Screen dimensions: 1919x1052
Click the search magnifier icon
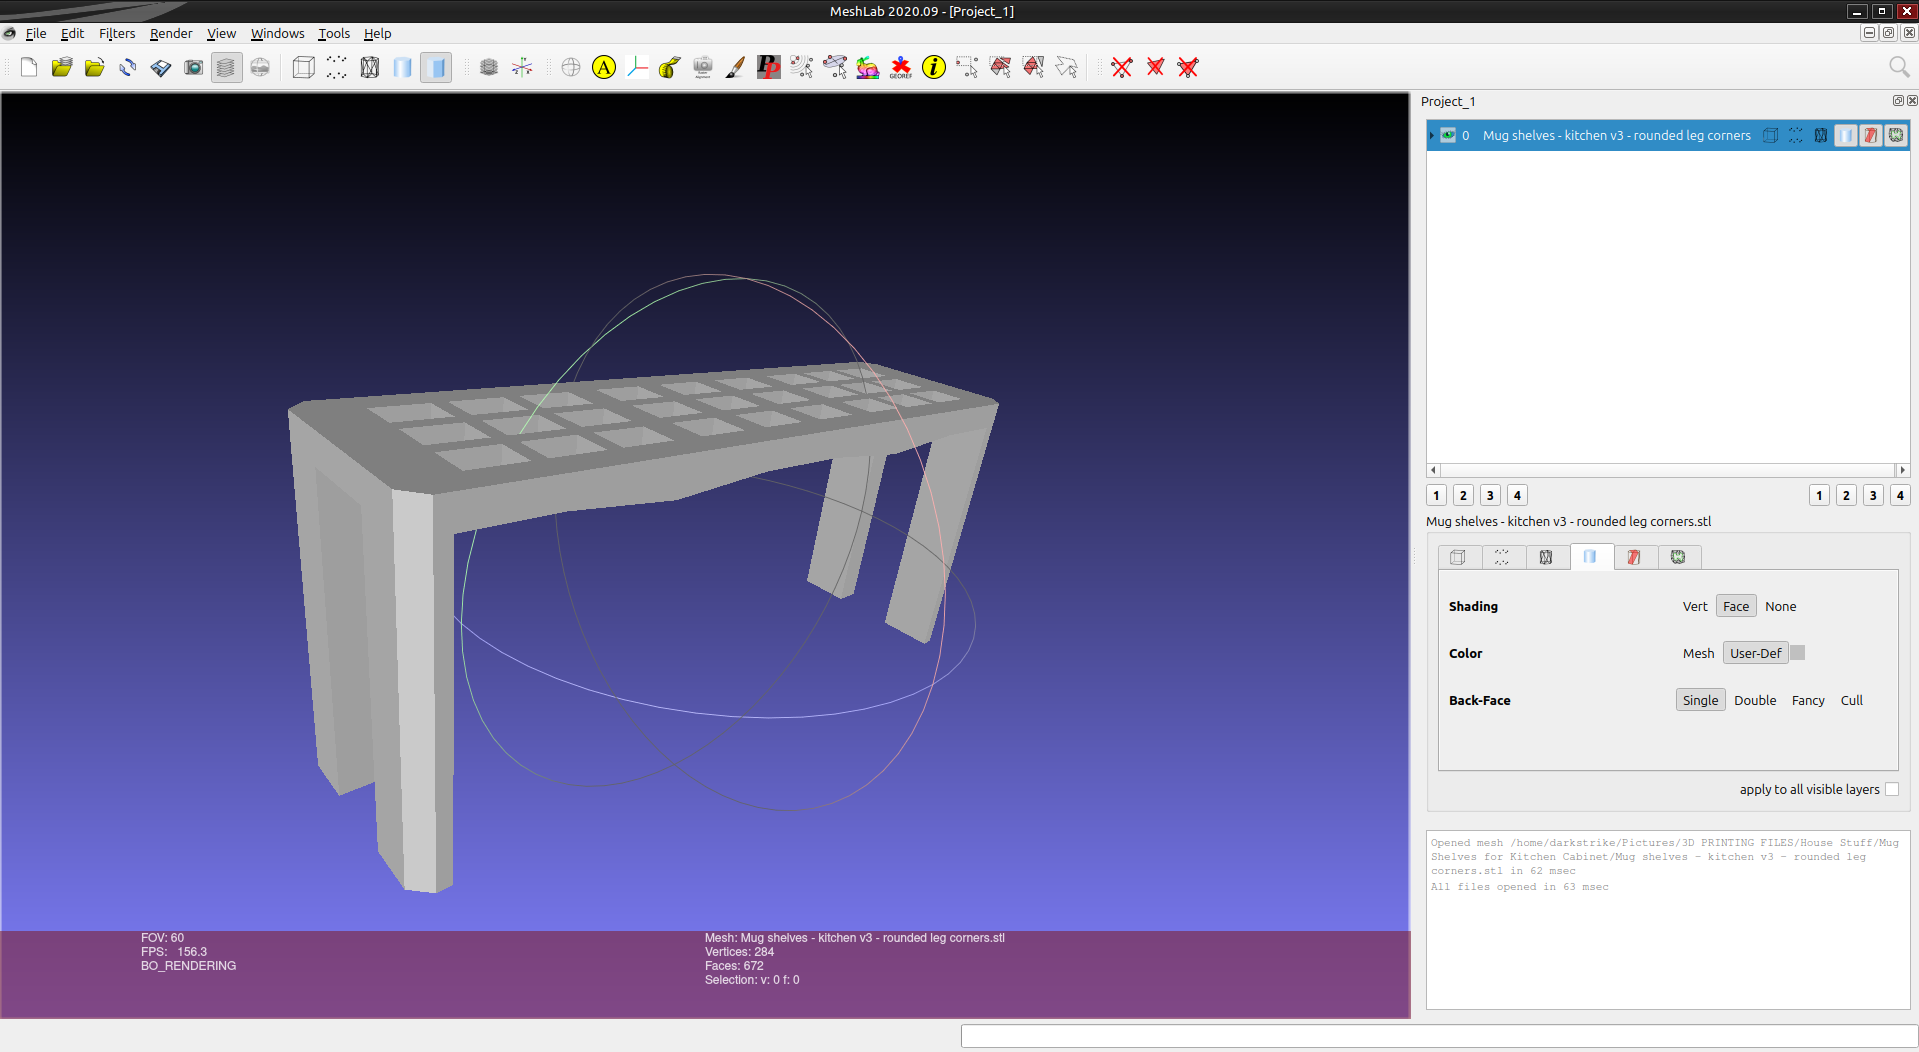1899,67
